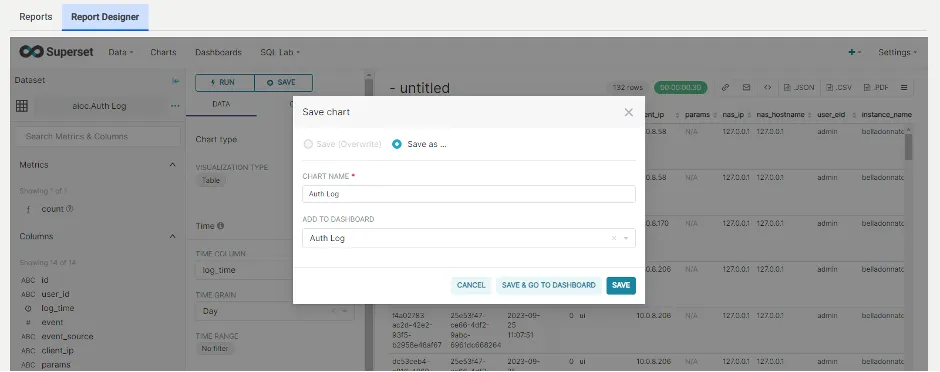Click the 00:00:00.30 query timer badge
The width and height of the screenshot is (940, 372).
pyautogui.click(x=680, y=87)
